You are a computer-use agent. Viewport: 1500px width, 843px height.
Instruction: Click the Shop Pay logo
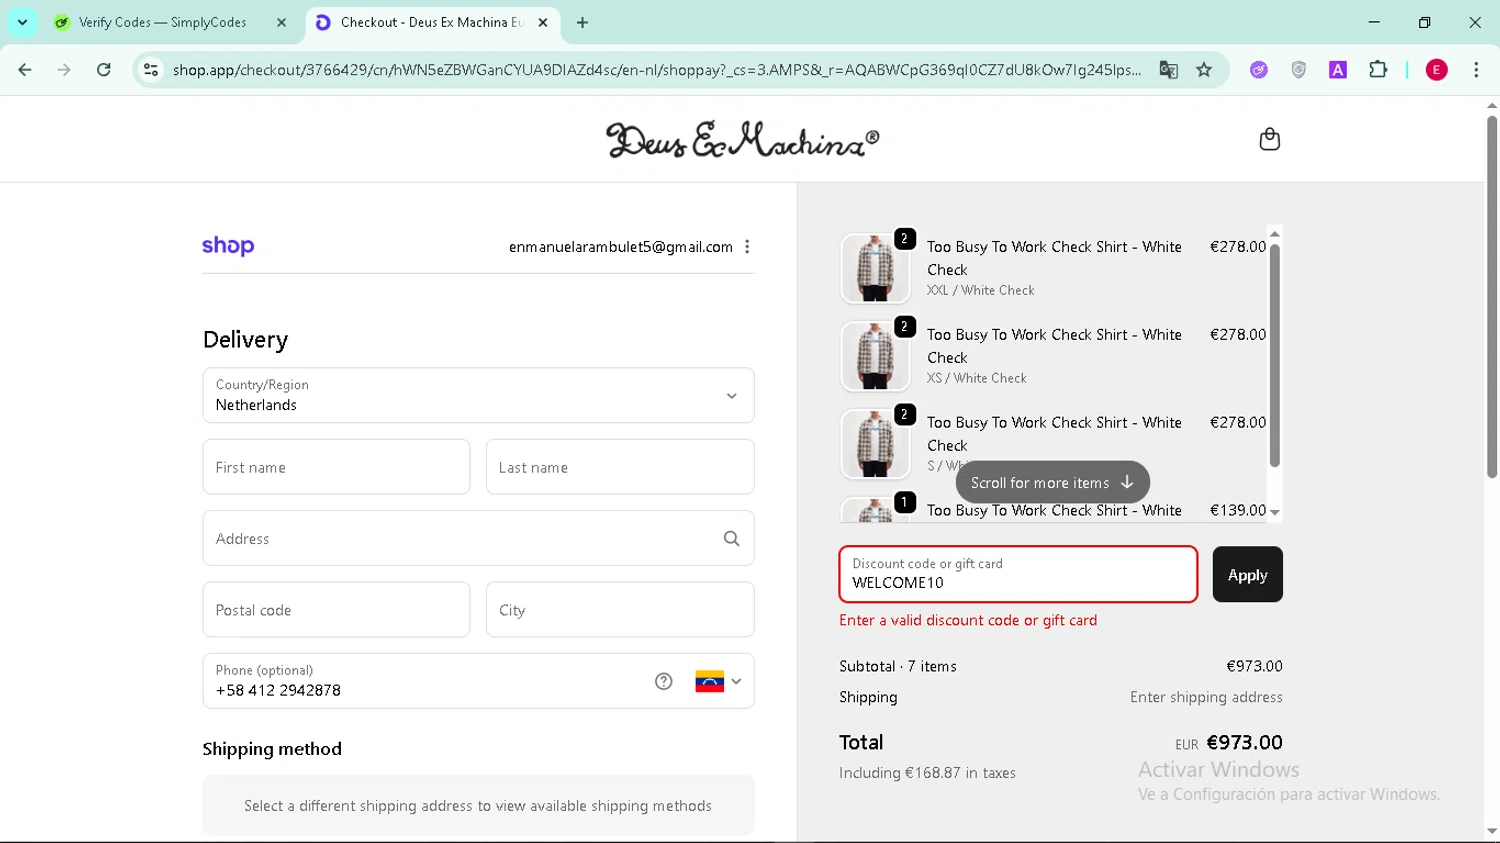click(x=228, y=246)
